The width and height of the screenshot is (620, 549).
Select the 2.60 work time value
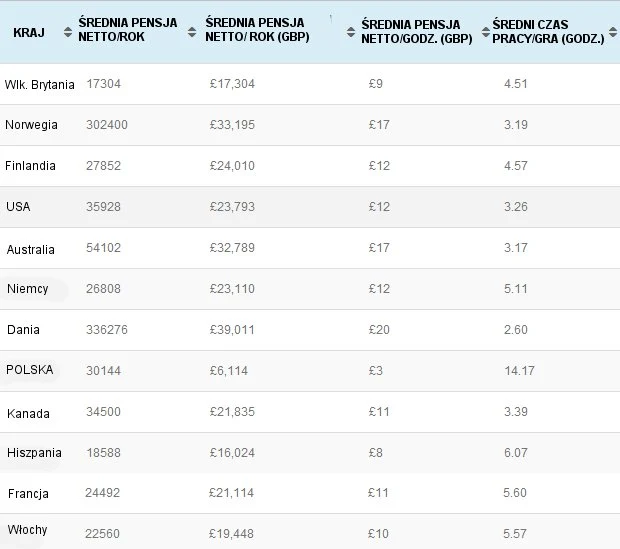coord(516,329)
